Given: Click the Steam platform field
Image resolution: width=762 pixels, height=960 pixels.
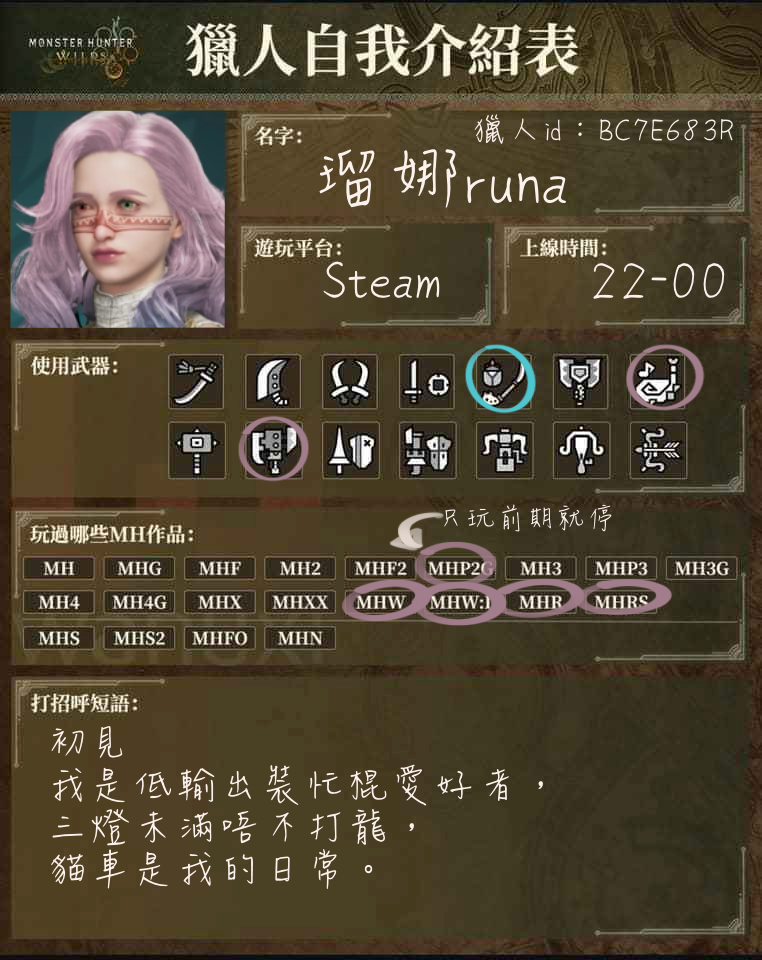Looking at the screenshot, I should coord(366,276).
